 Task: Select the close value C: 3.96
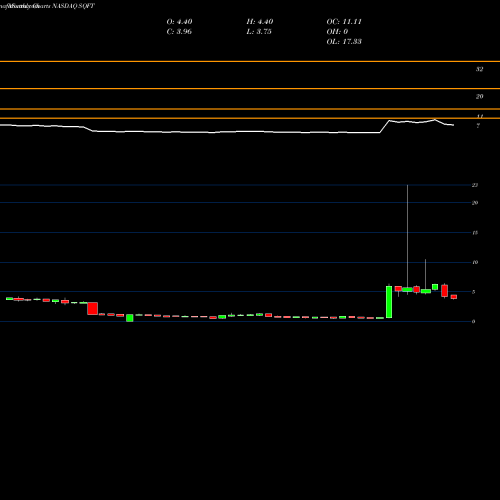[179, 32]
